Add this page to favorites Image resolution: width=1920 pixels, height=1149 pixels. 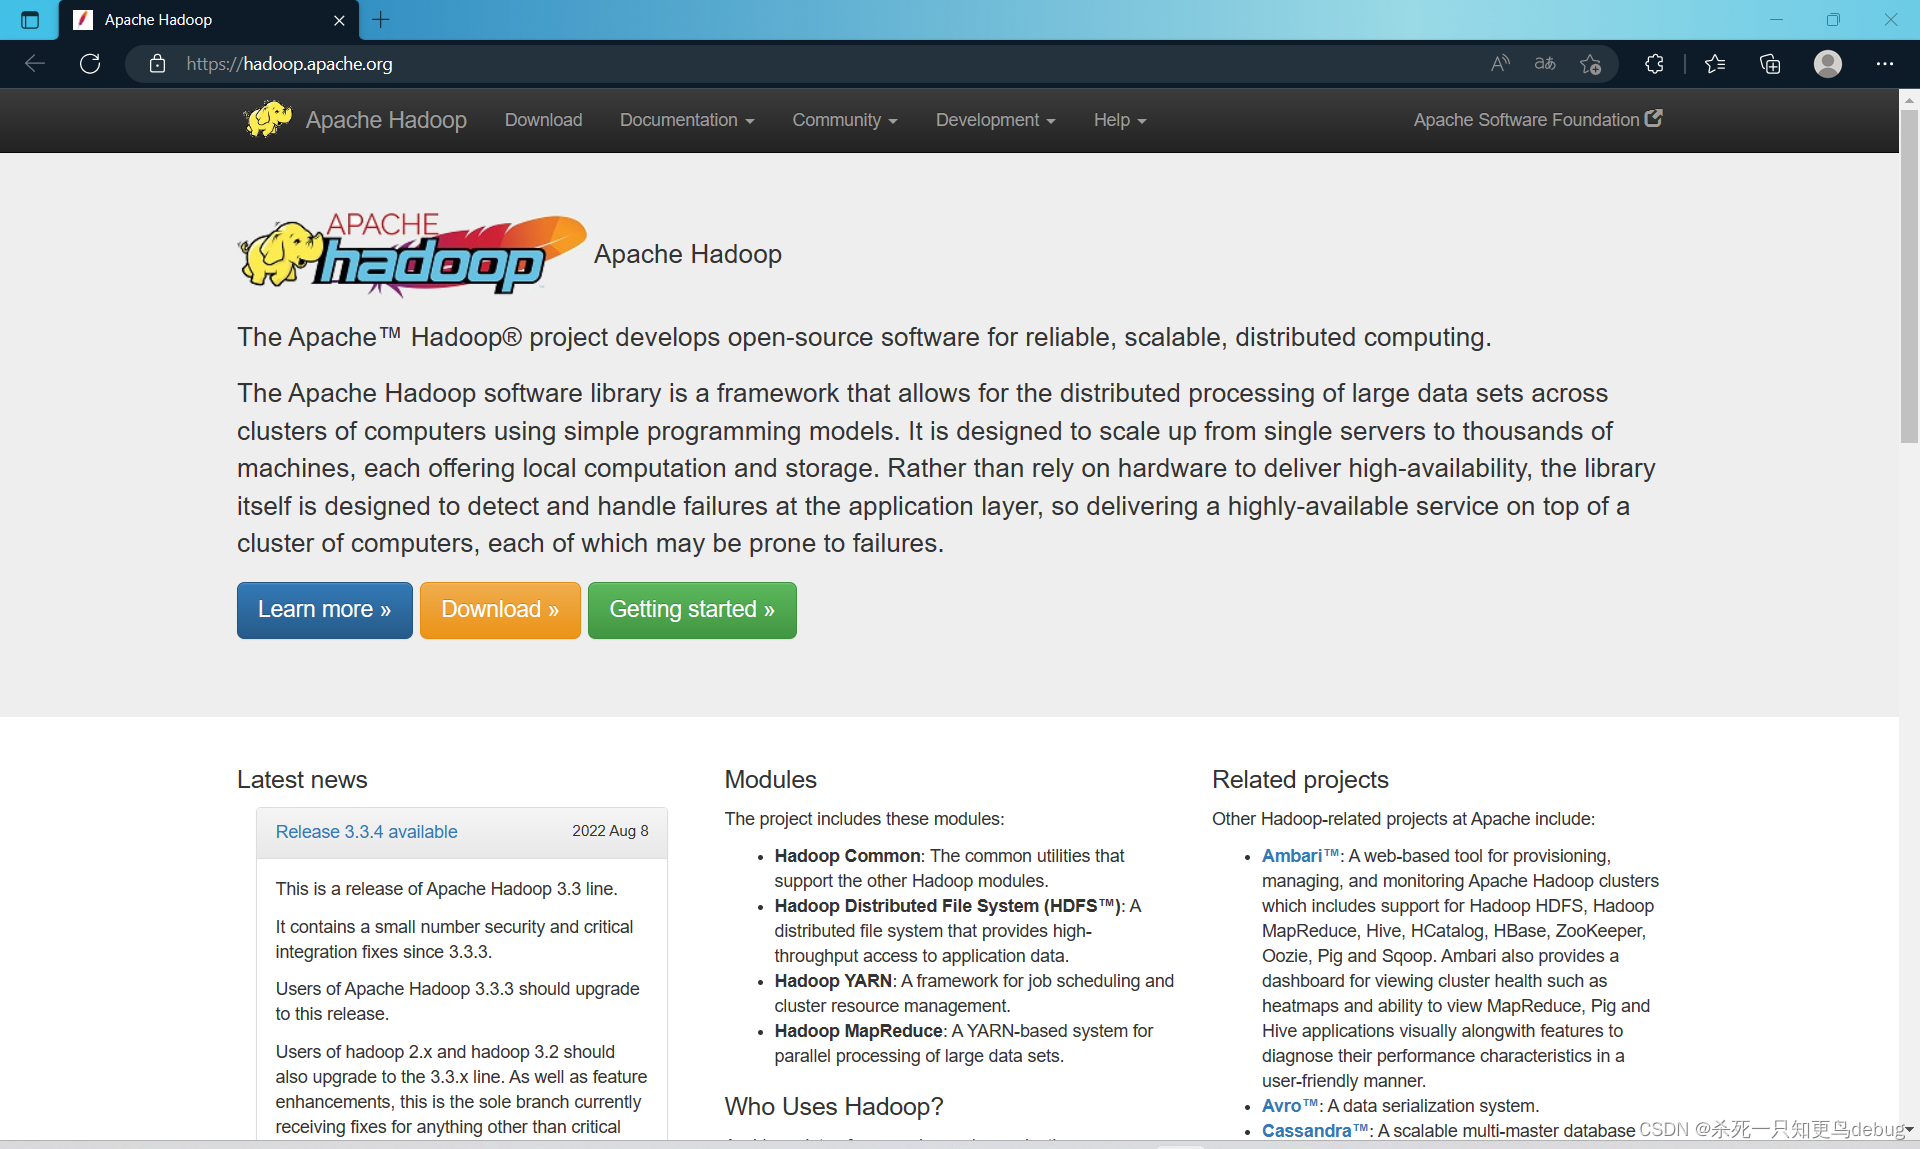(x=1590, y=63)
